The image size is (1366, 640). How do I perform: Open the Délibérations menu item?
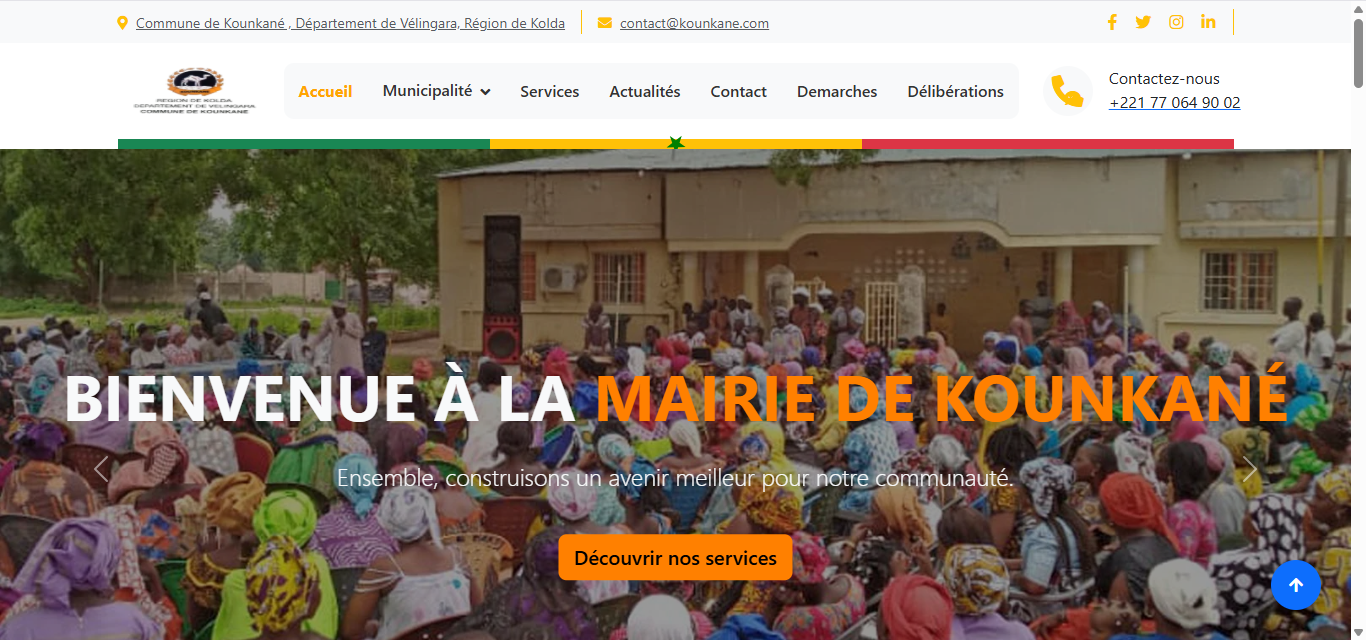point(955,91)
